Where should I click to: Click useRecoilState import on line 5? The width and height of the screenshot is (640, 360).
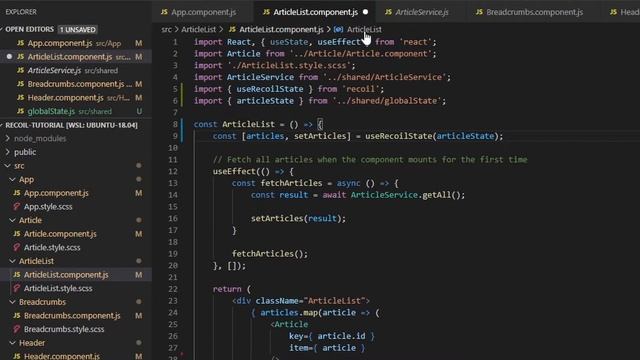[270, 89]
